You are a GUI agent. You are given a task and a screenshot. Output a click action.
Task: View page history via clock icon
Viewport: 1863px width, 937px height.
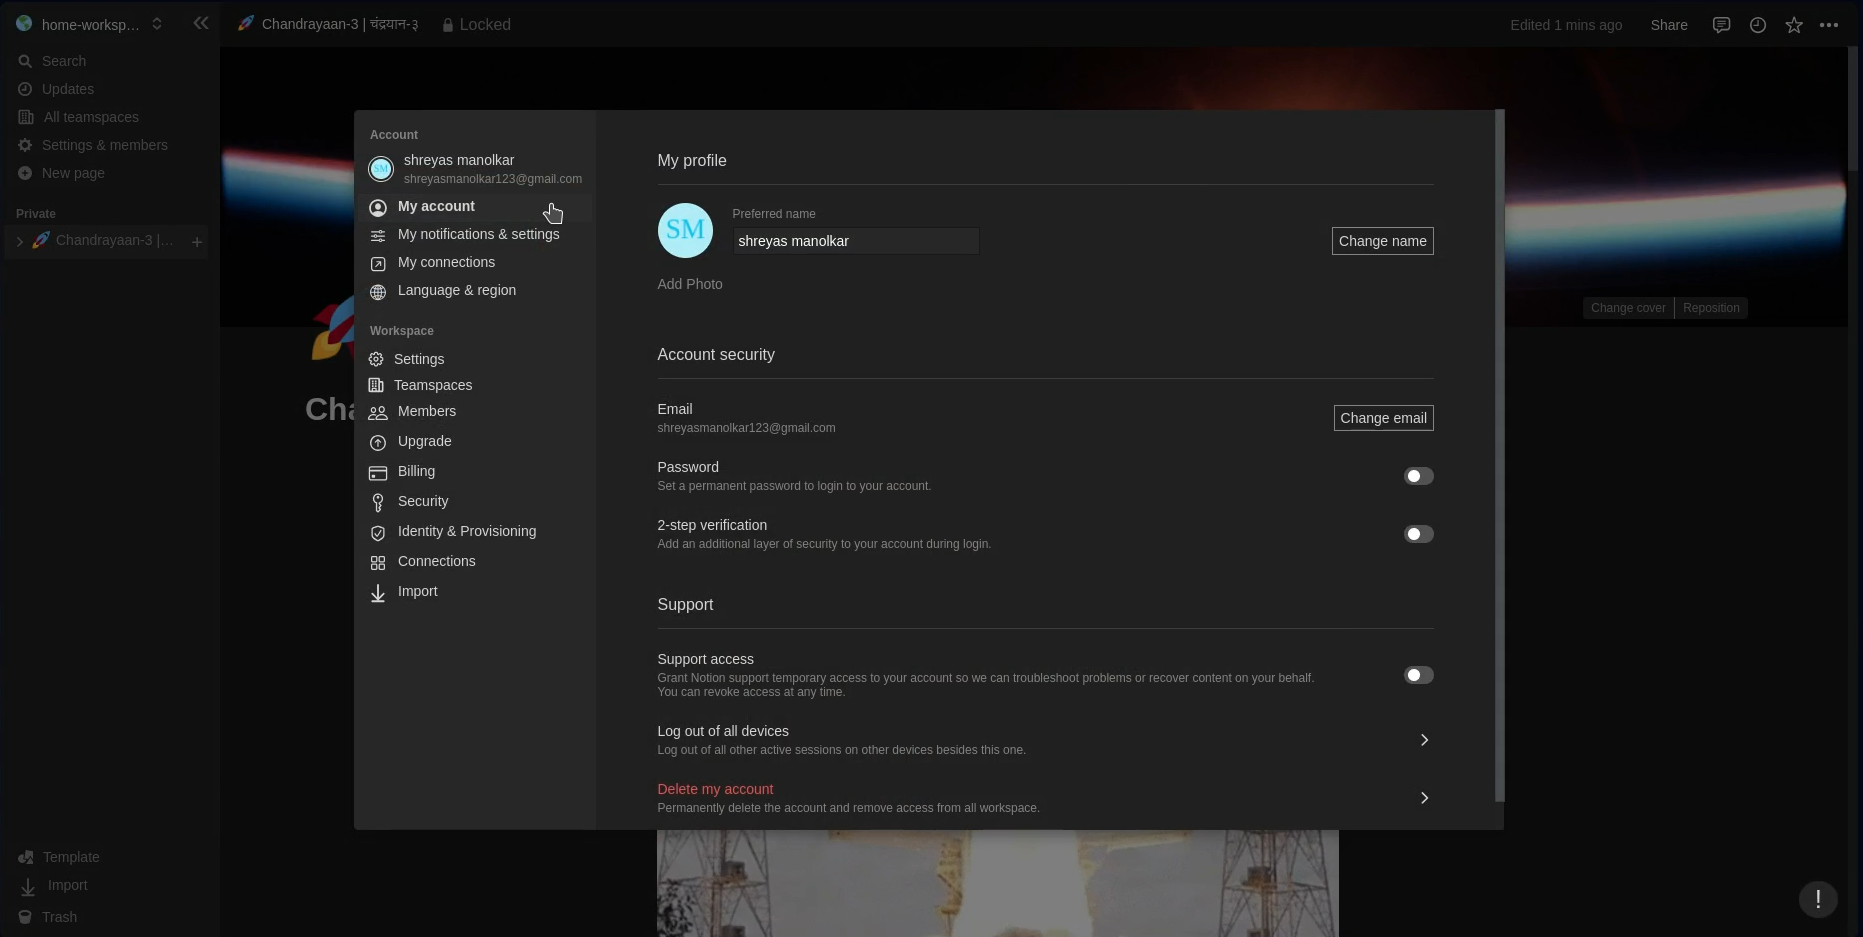(1757, 25)
